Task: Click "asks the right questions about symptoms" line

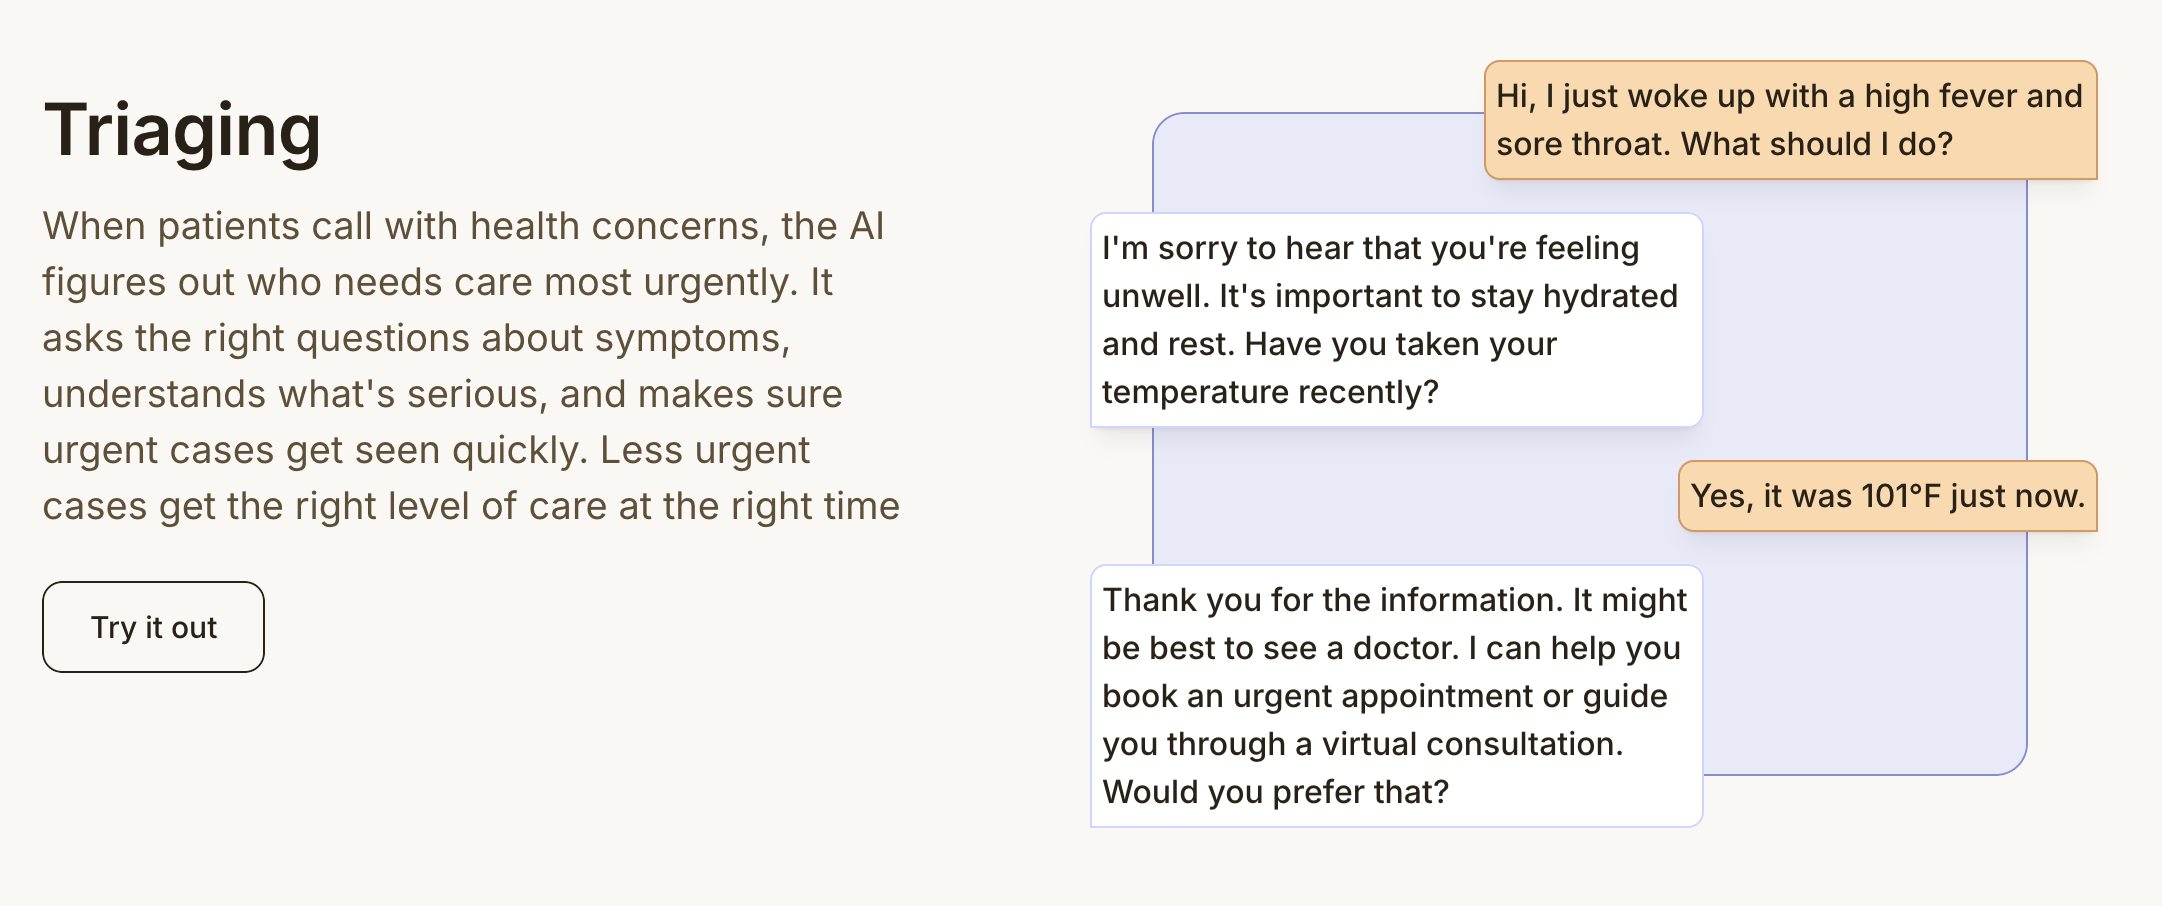Action: click(x=416, y=339)
